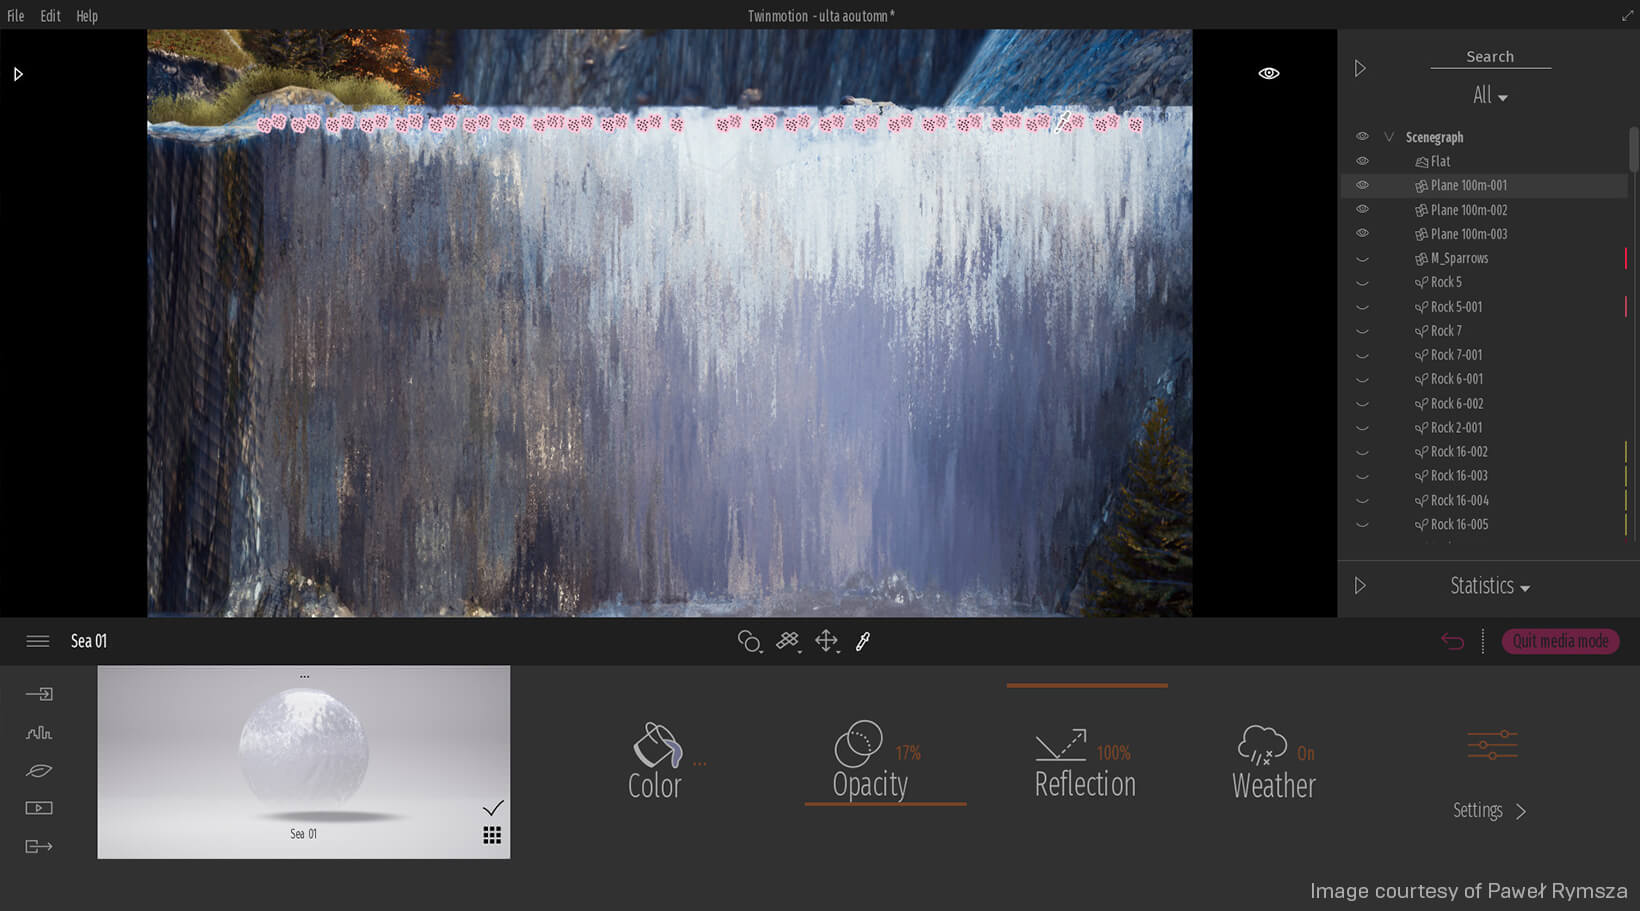Adjust the Opacity percentage control
Screen dimensions: 1640x911
[x=871, y=760]
